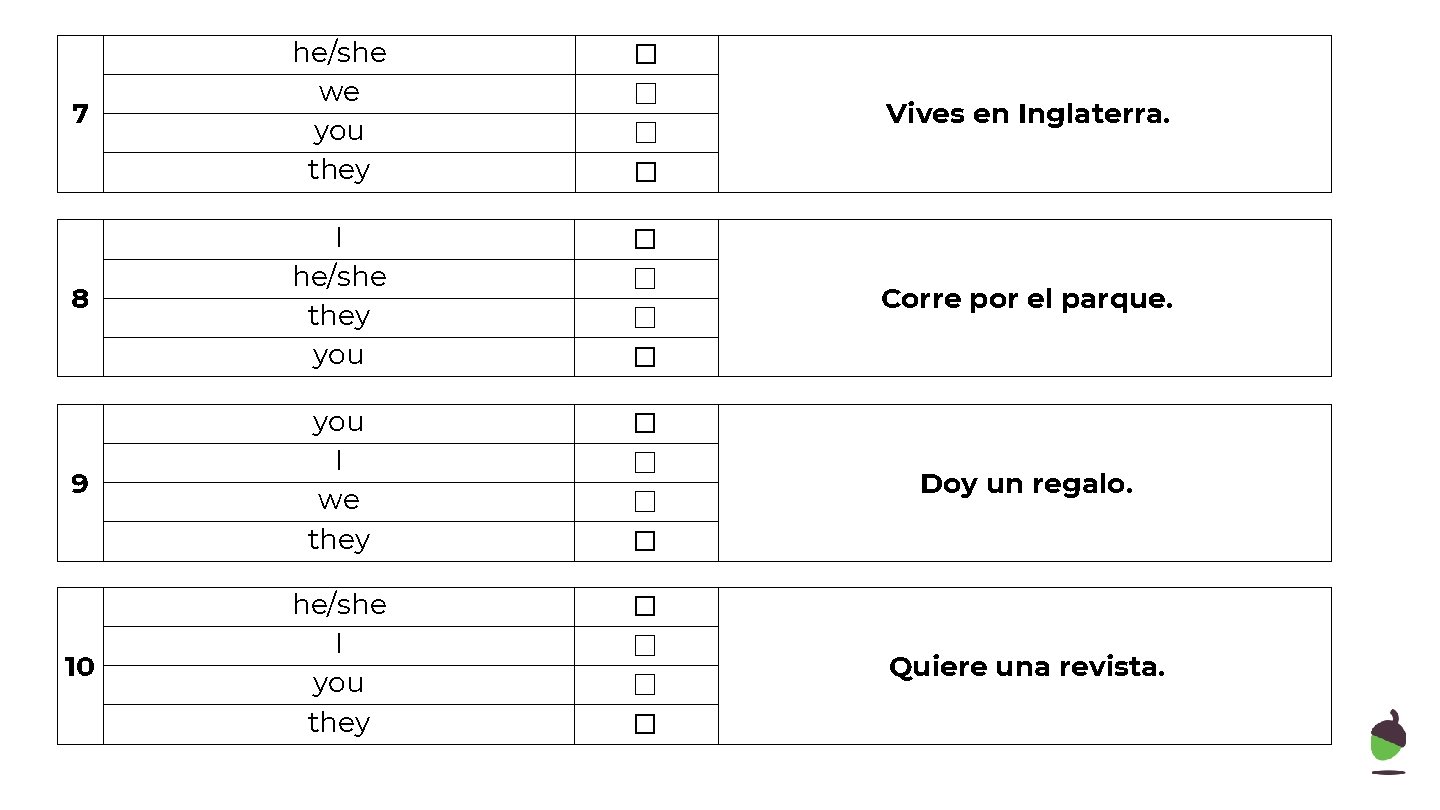Select the 'they' checkbox in question 10

645,724
